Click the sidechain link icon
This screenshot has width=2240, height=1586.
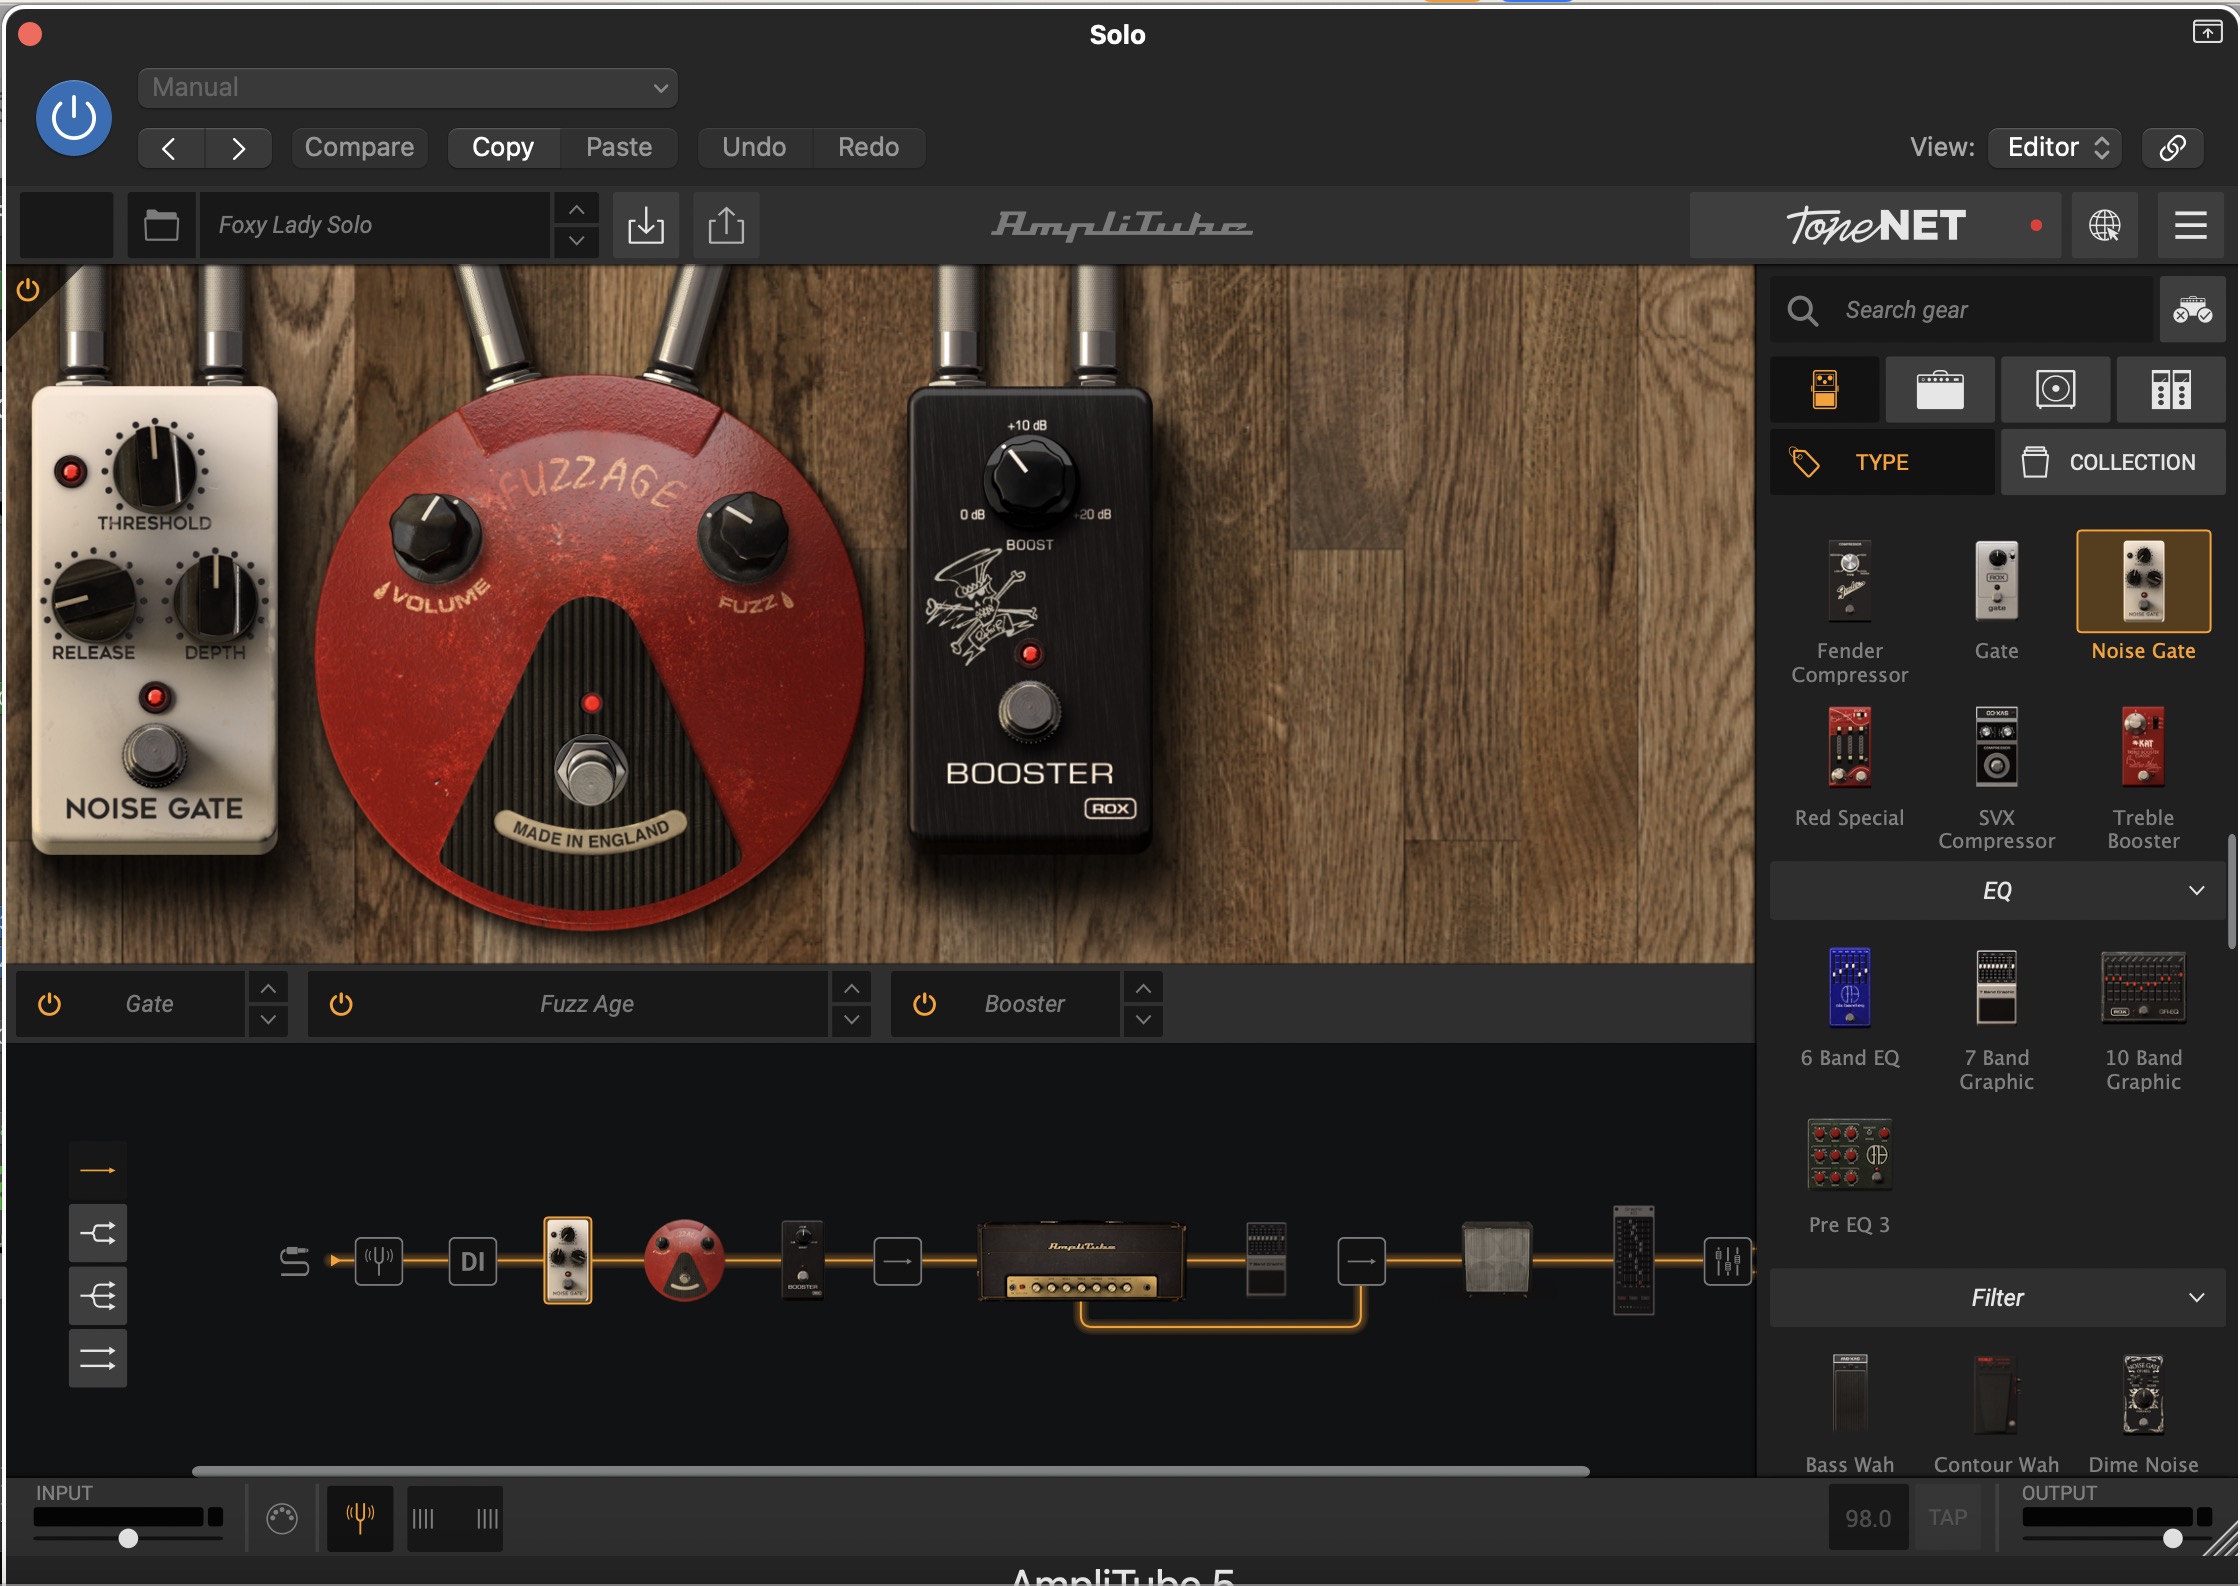tap(2172, 148)
